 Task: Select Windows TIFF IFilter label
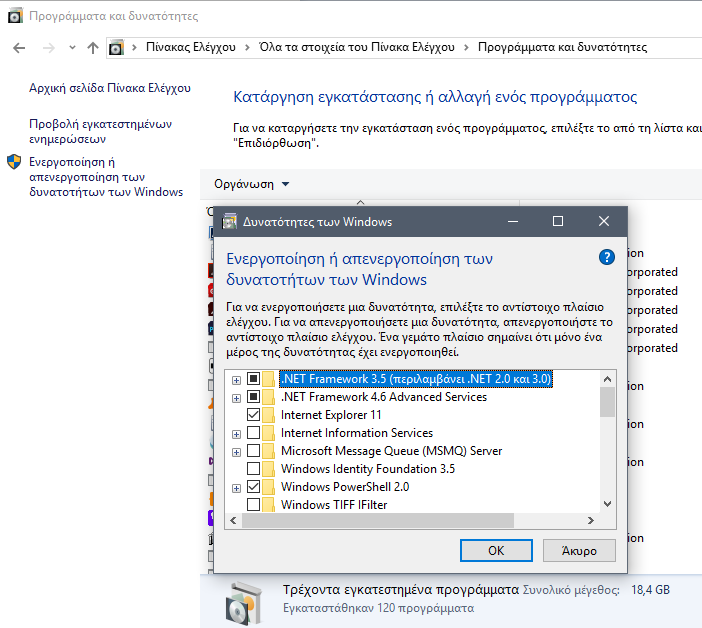(x=334, y=504)
